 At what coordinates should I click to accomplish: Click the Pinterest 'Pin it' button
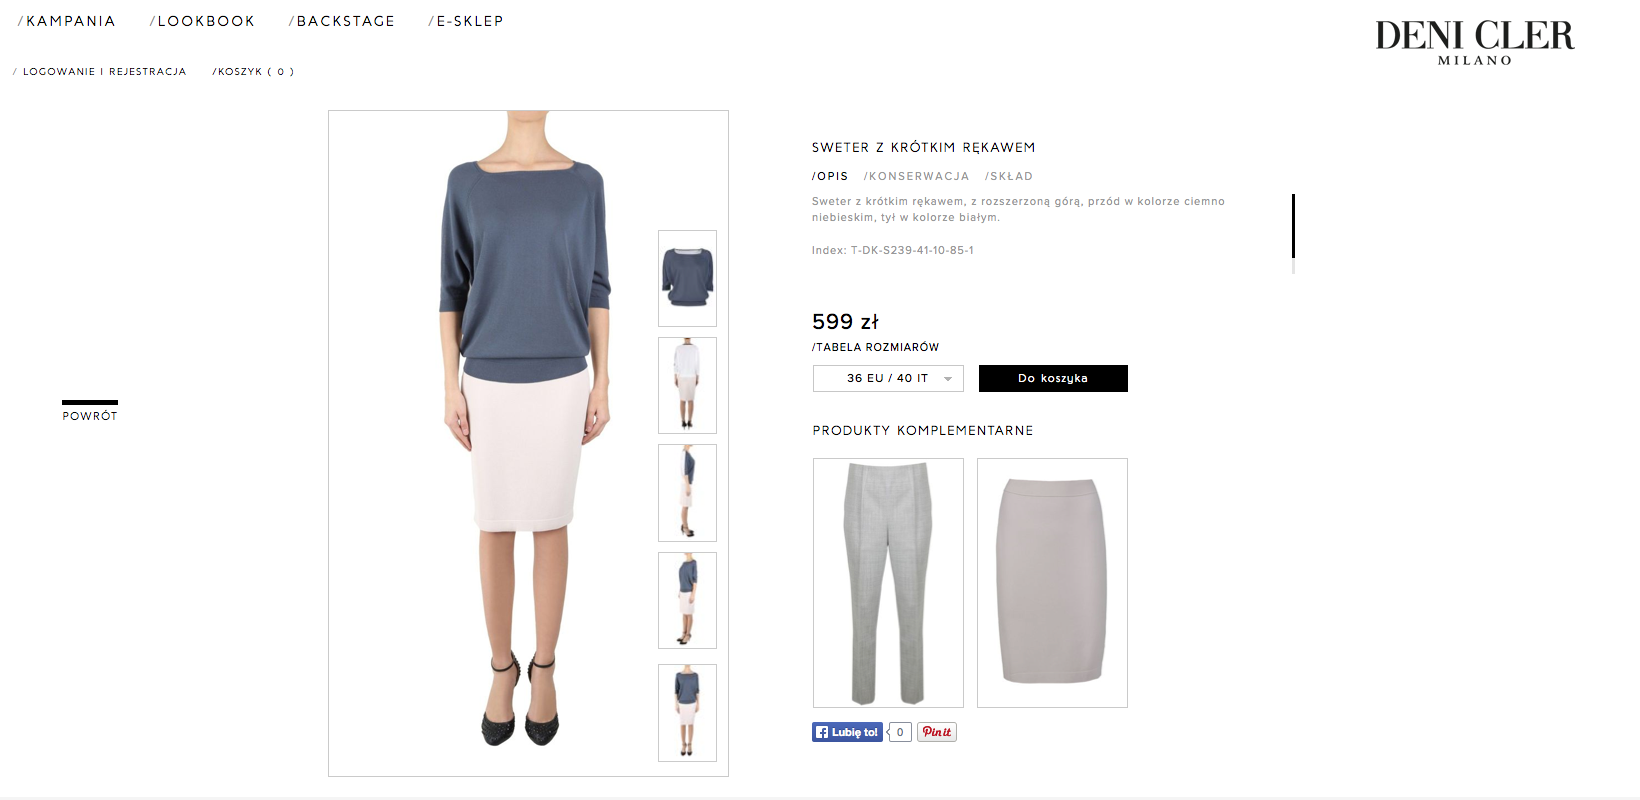(937, 732)
